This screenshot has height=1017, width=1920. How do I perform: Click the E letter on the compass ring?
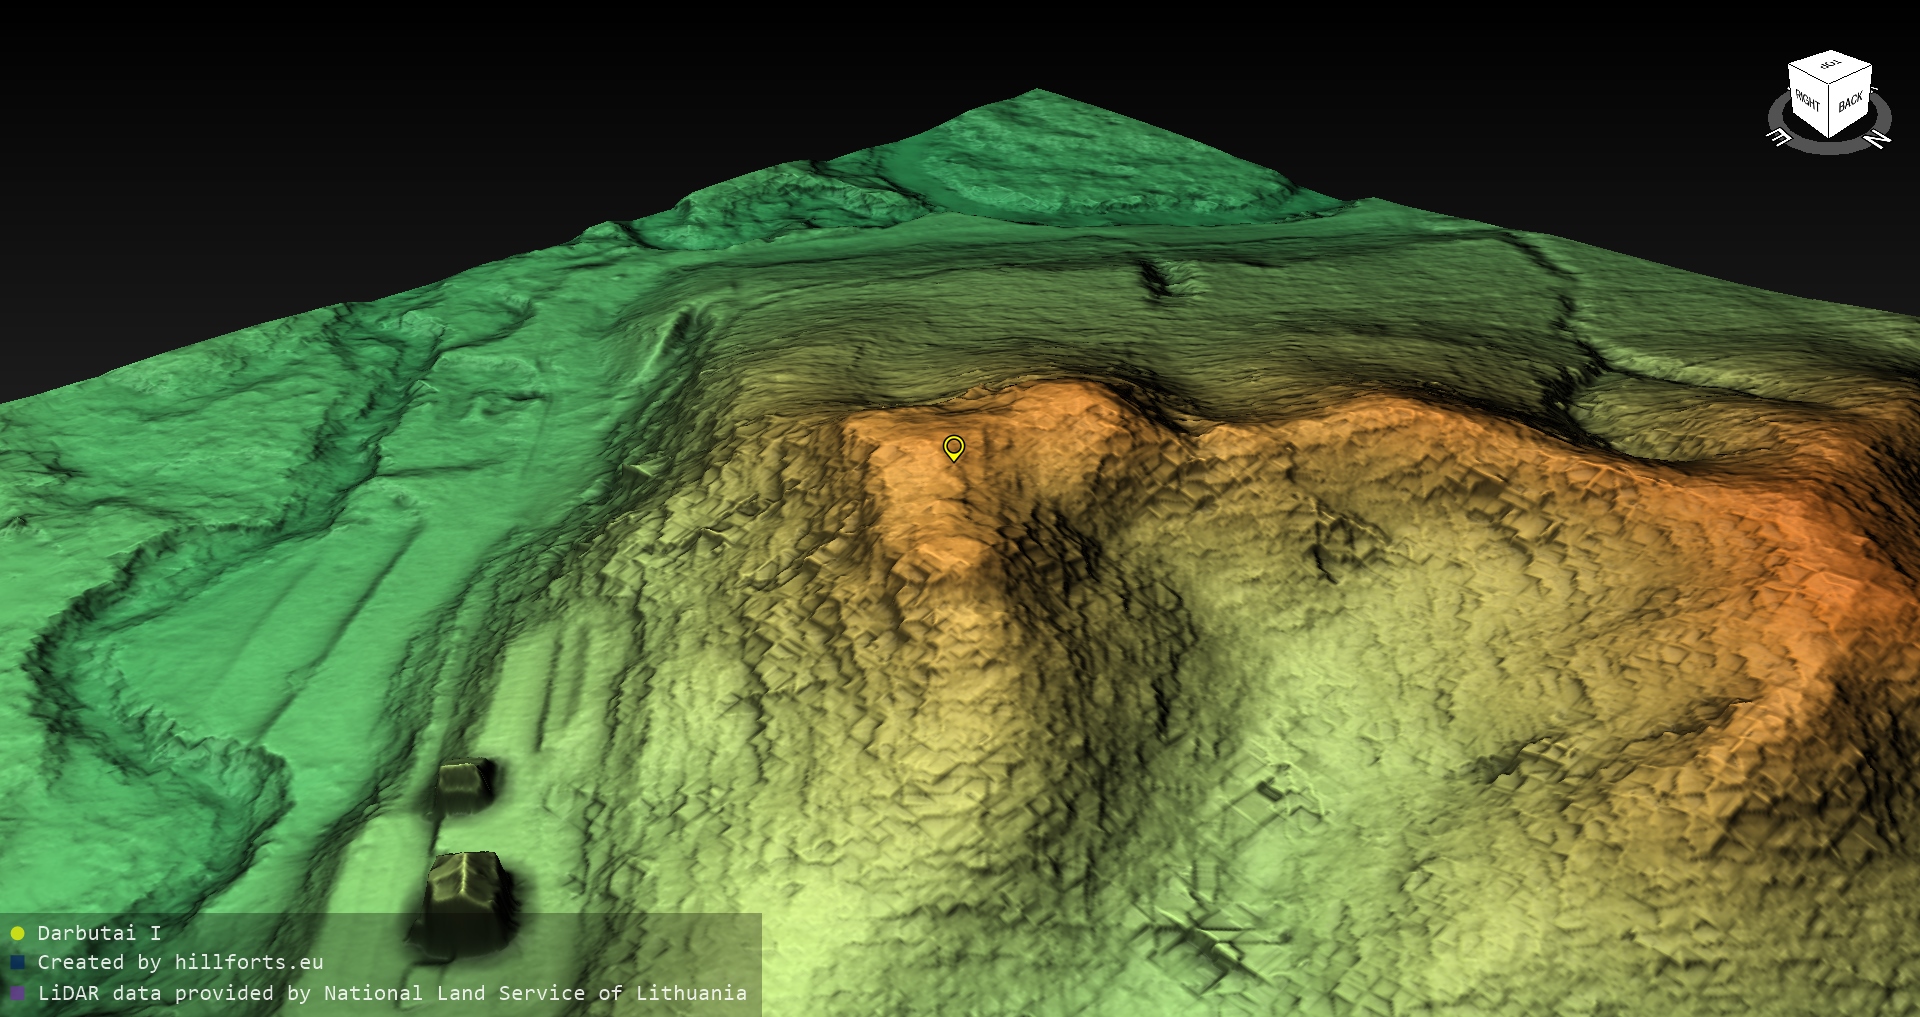(1779, 137)
